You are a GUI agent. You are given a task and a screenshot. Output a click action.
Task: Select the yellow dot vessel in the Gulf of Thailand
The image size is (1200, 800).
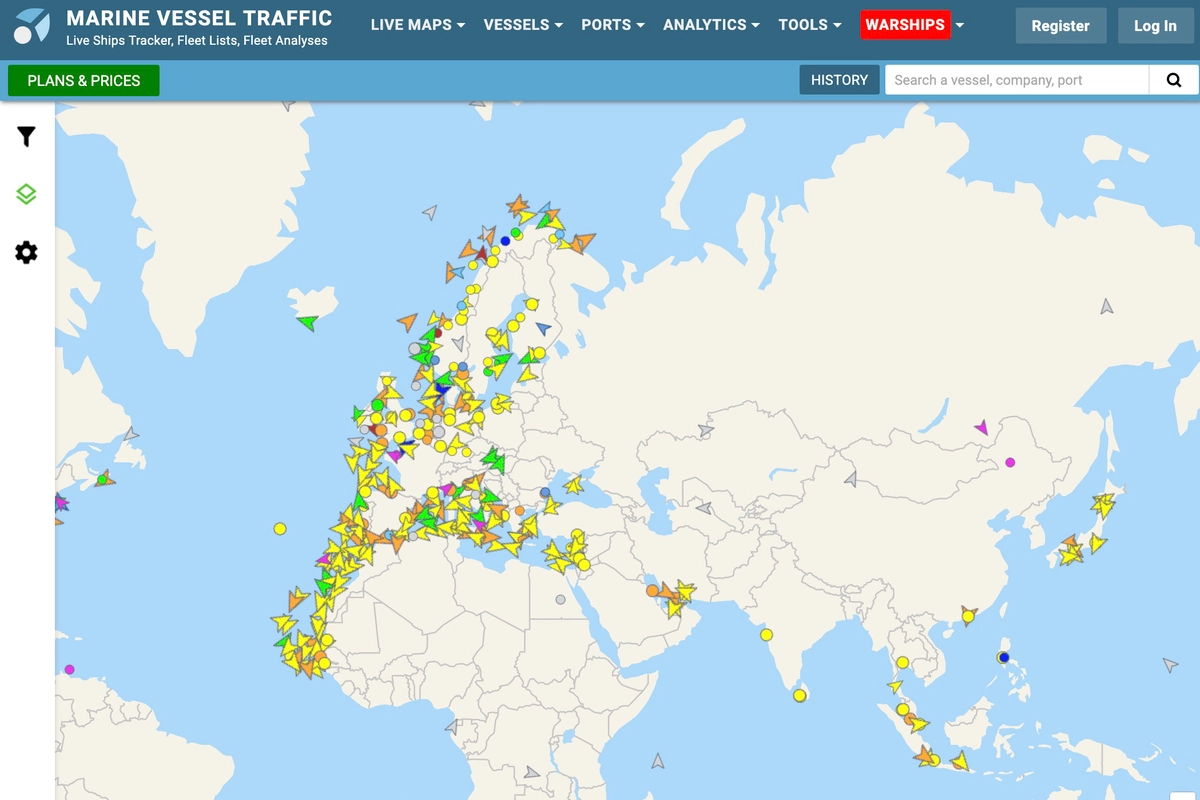pyautogui.click(x=902, y=662)
